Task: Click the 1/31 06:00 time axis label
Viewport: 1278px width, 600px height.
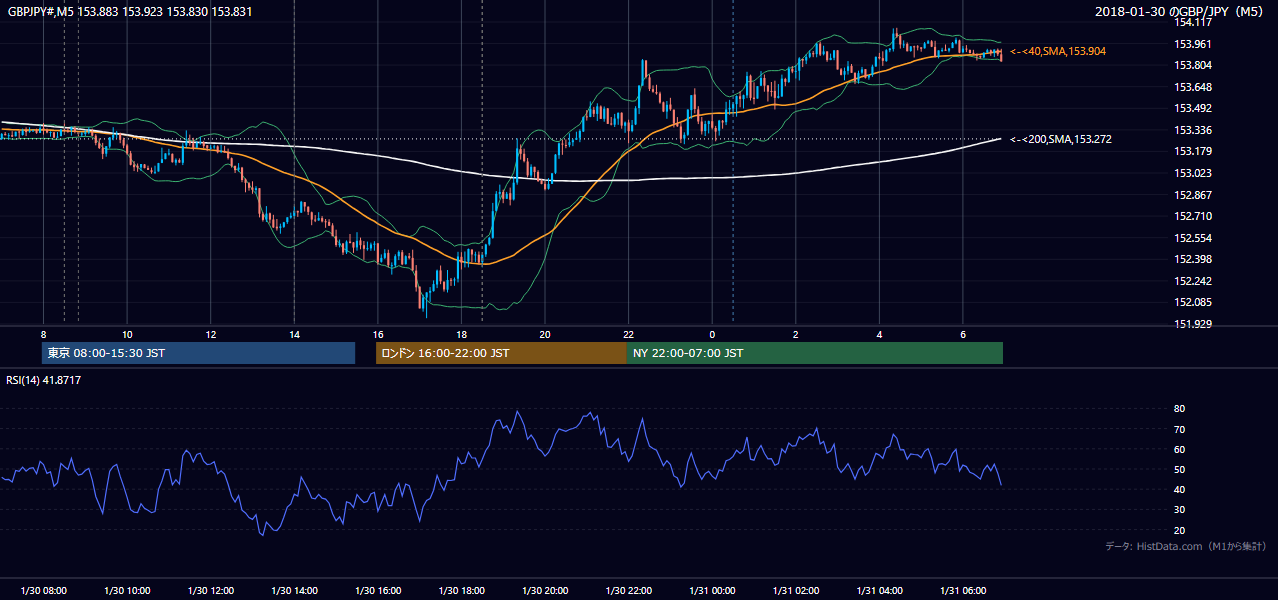Action: 962,591
